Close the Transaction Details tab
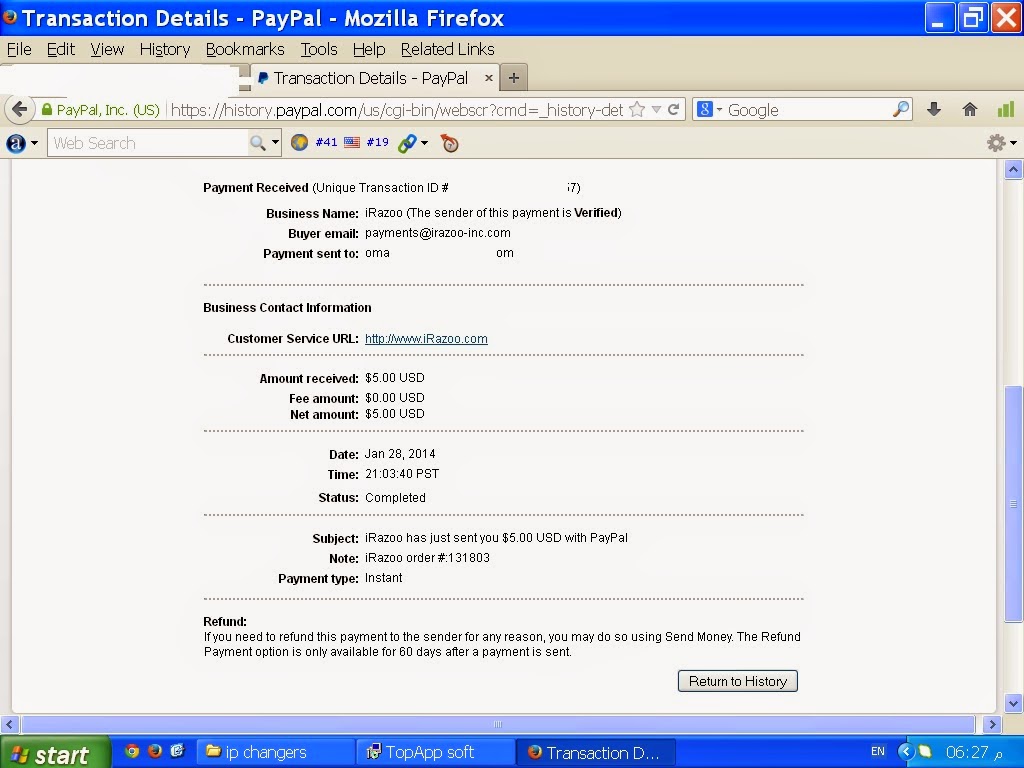 pos(488,78)
